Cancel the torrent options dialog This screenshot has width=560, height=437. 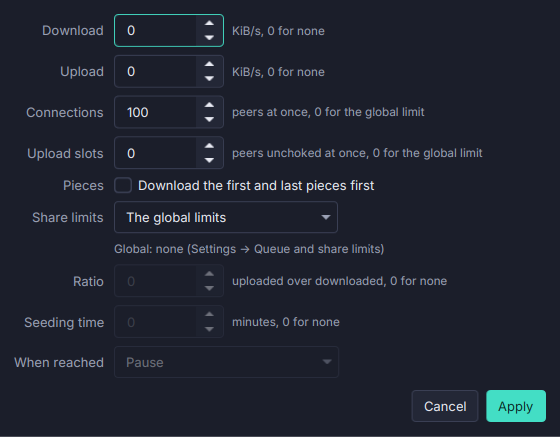point(445,406)
